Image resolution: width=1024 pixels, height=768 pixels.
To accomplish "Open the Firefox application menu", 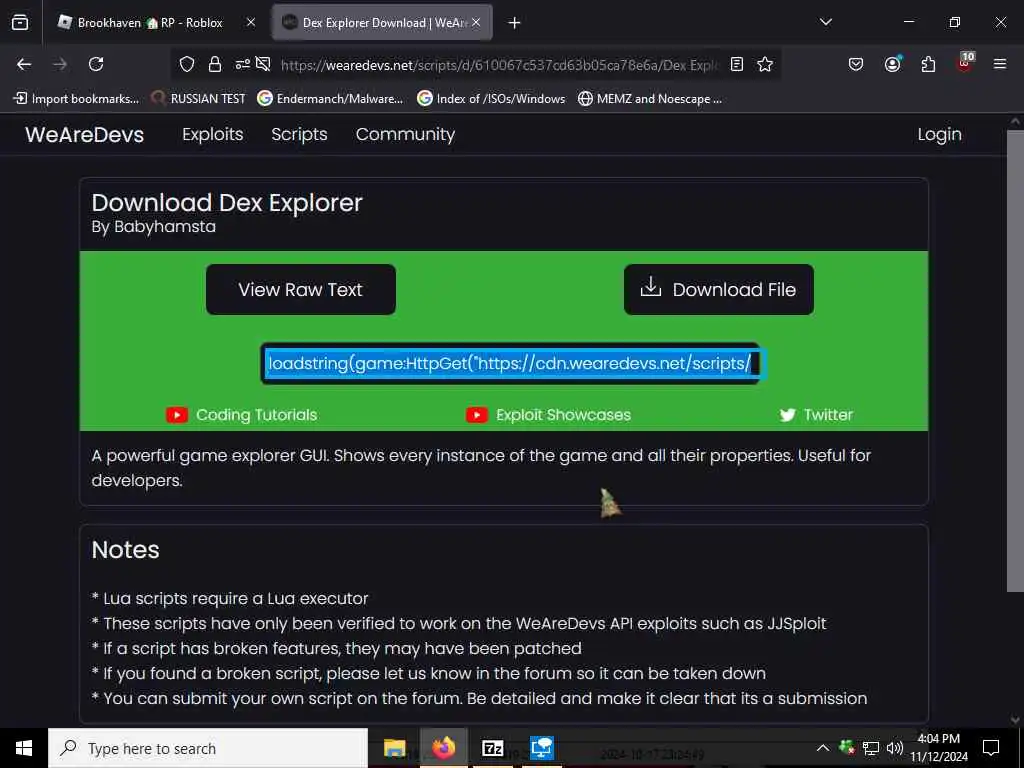I will coord(1000,64).
